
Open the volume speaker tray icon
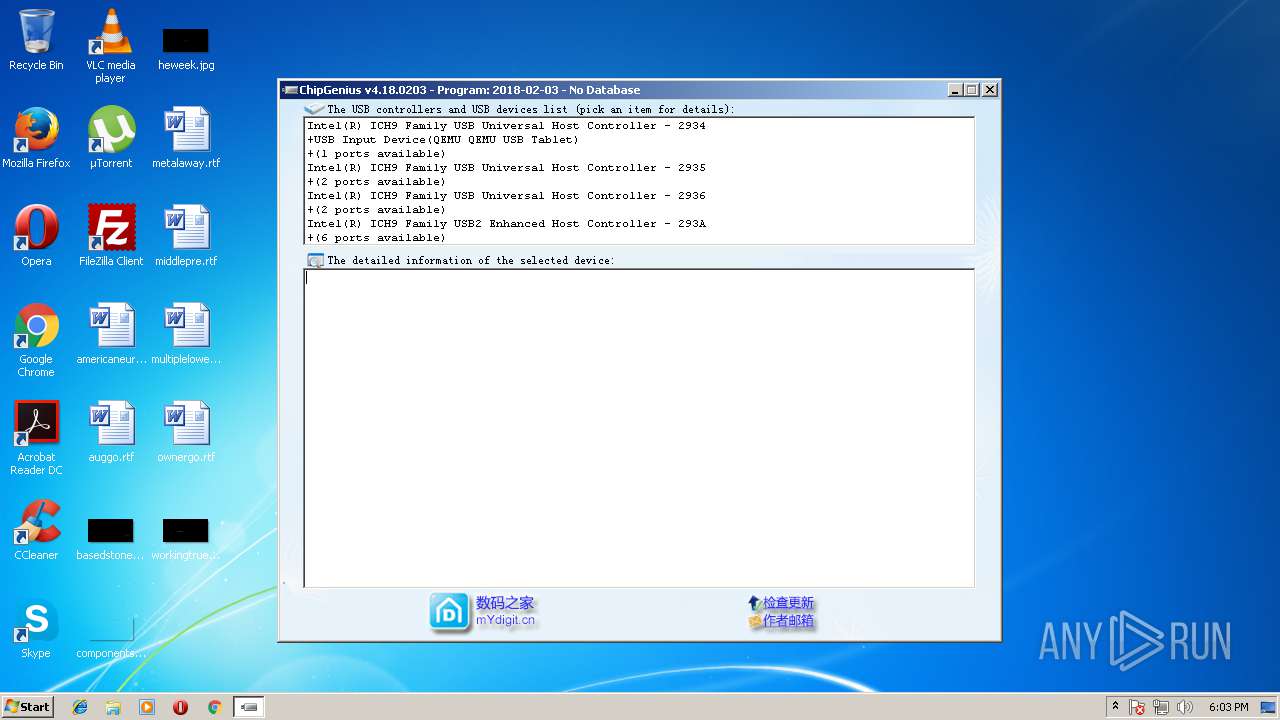pyautogui.click(x=1185, y=707)
